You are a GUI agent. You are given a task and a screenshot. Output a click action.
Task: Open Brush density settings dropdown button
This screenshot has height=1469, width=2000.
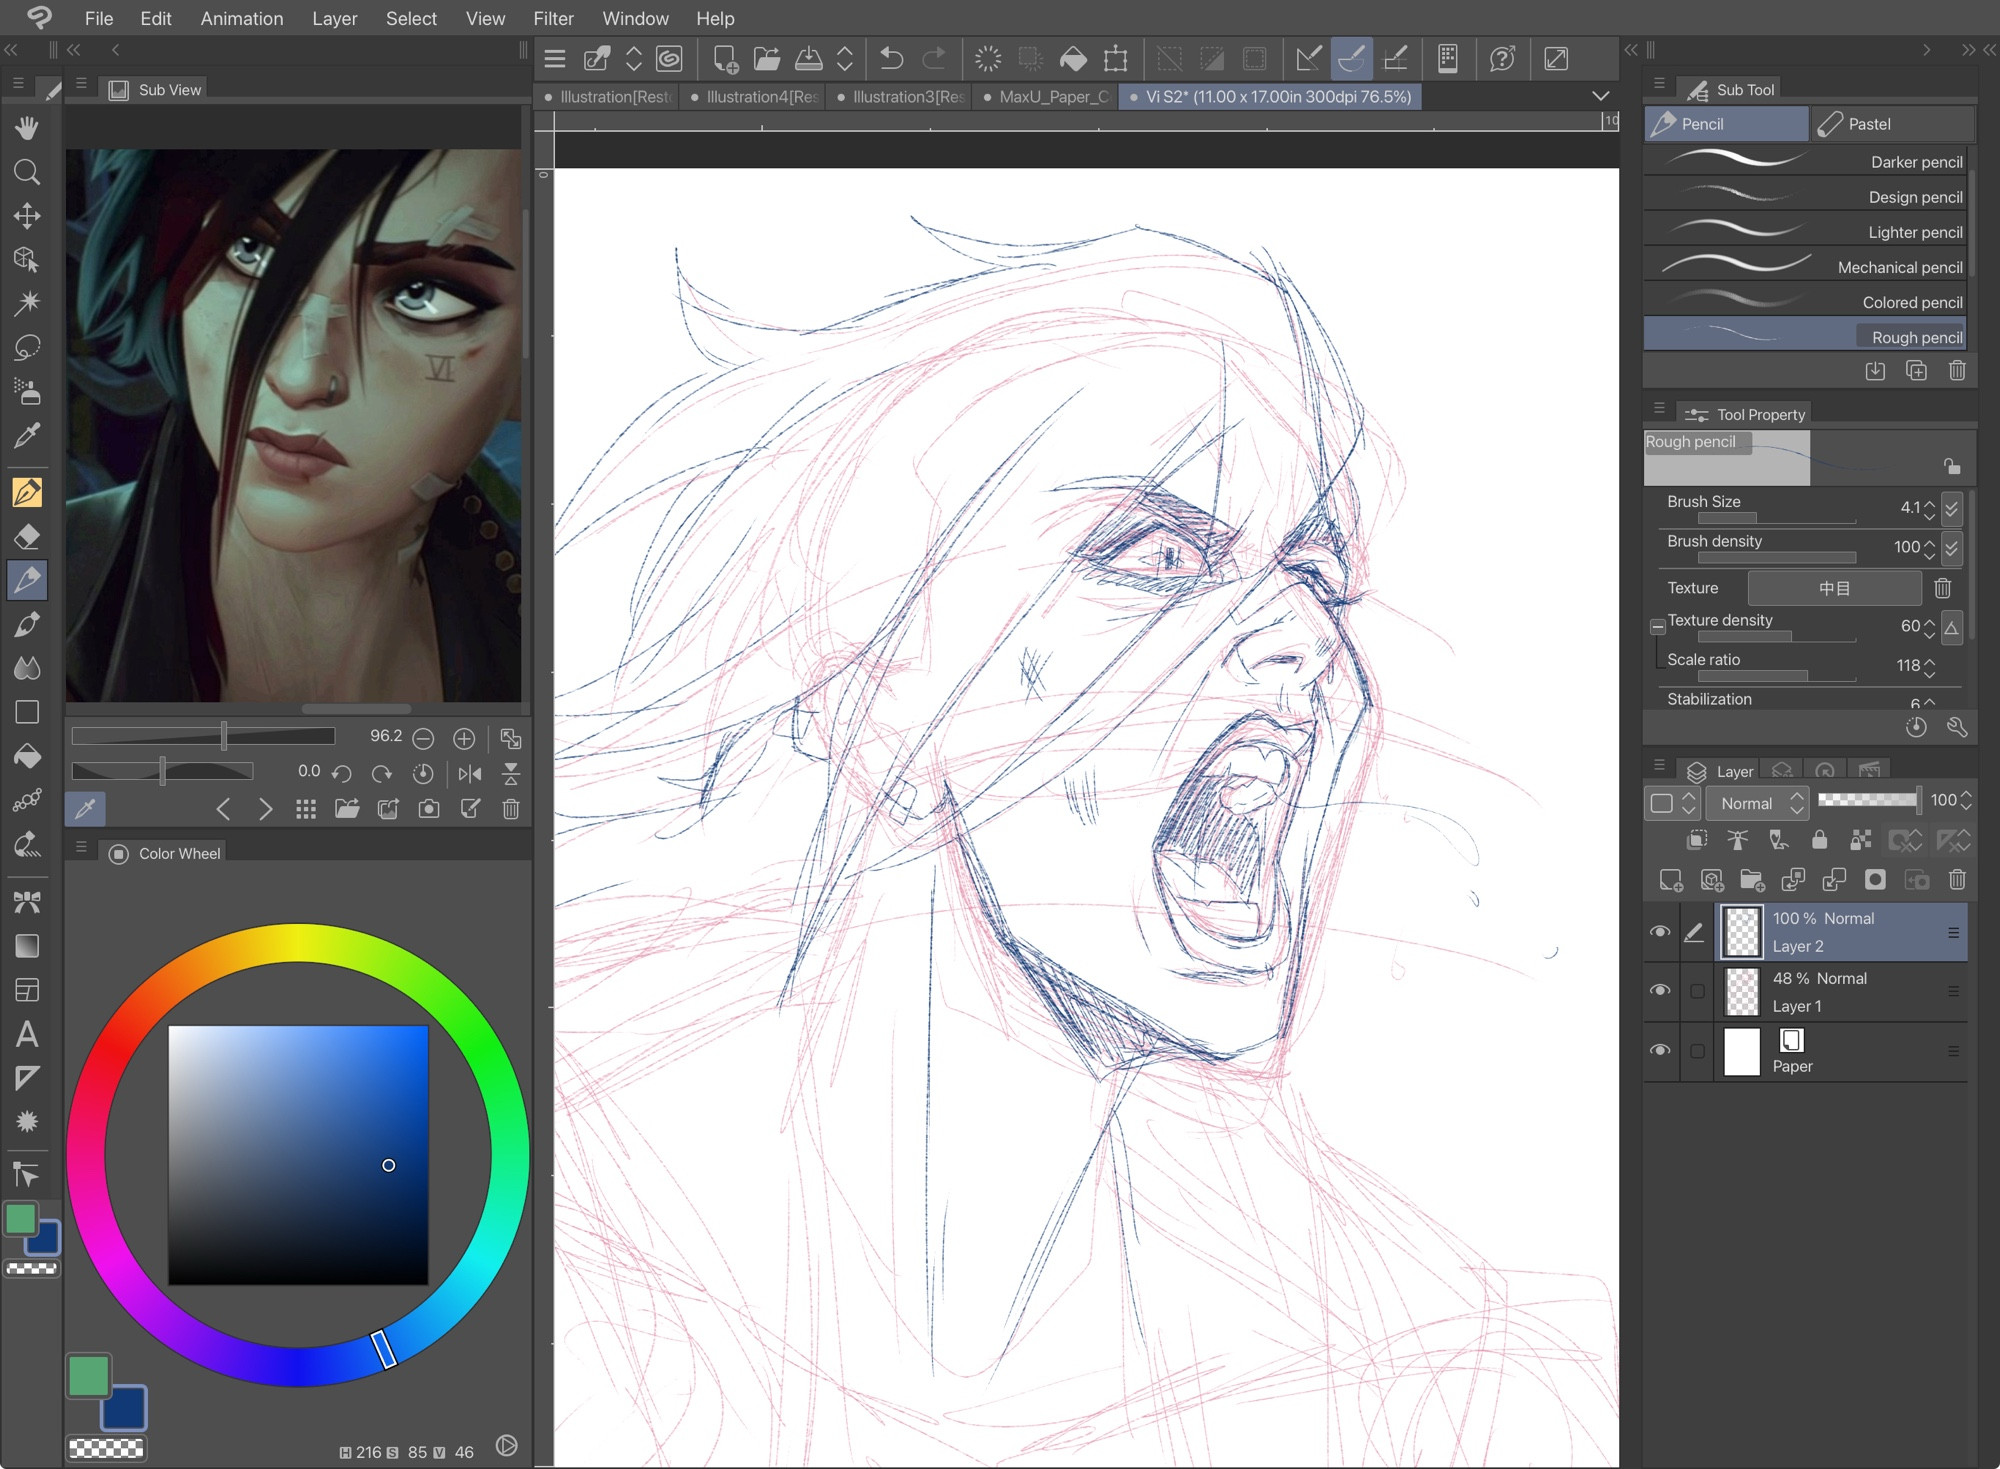pos(1951,548)
